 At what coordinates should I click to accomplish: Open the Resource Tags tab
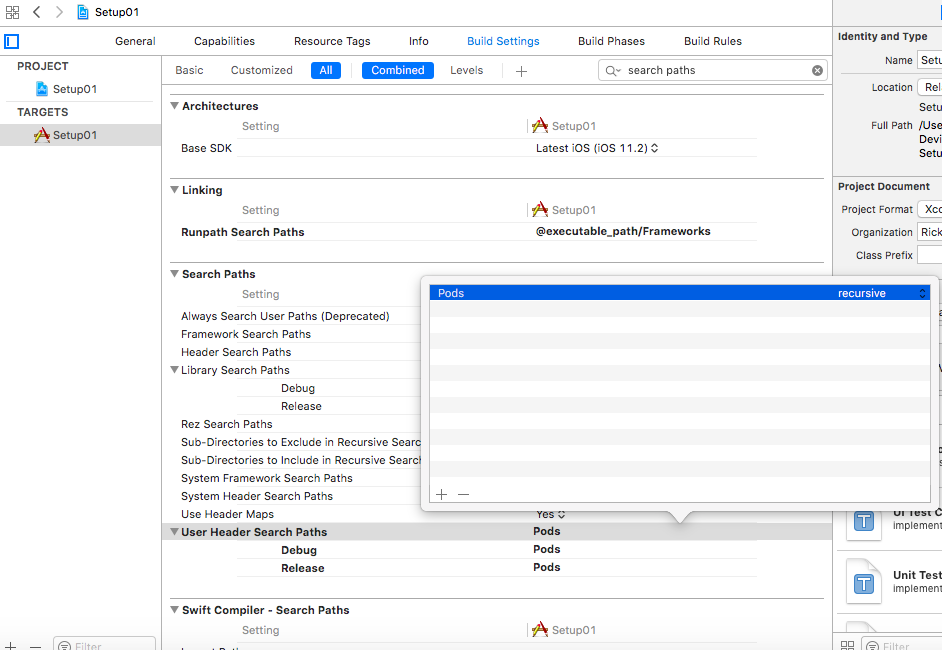point(332,41)
